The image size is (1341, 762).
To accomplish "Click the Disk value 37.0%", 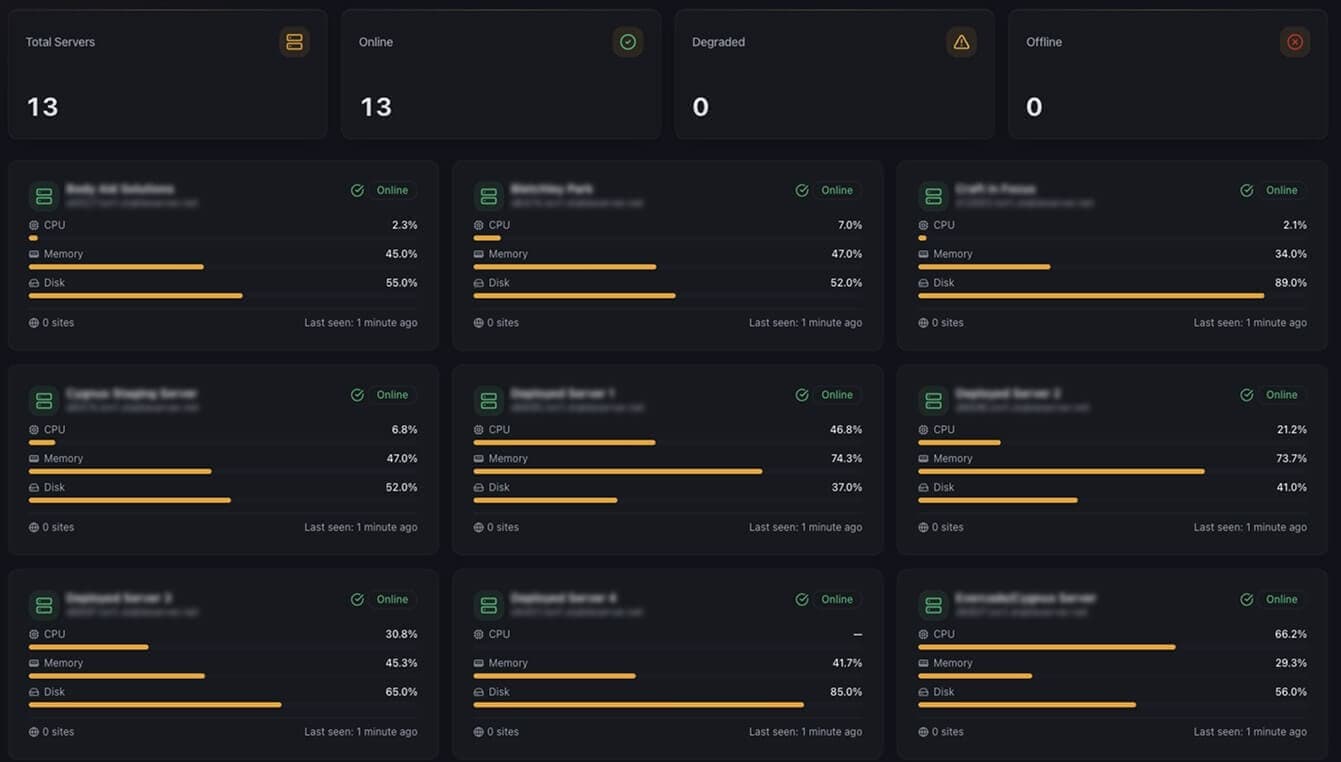I will click(x=846, y=488).
